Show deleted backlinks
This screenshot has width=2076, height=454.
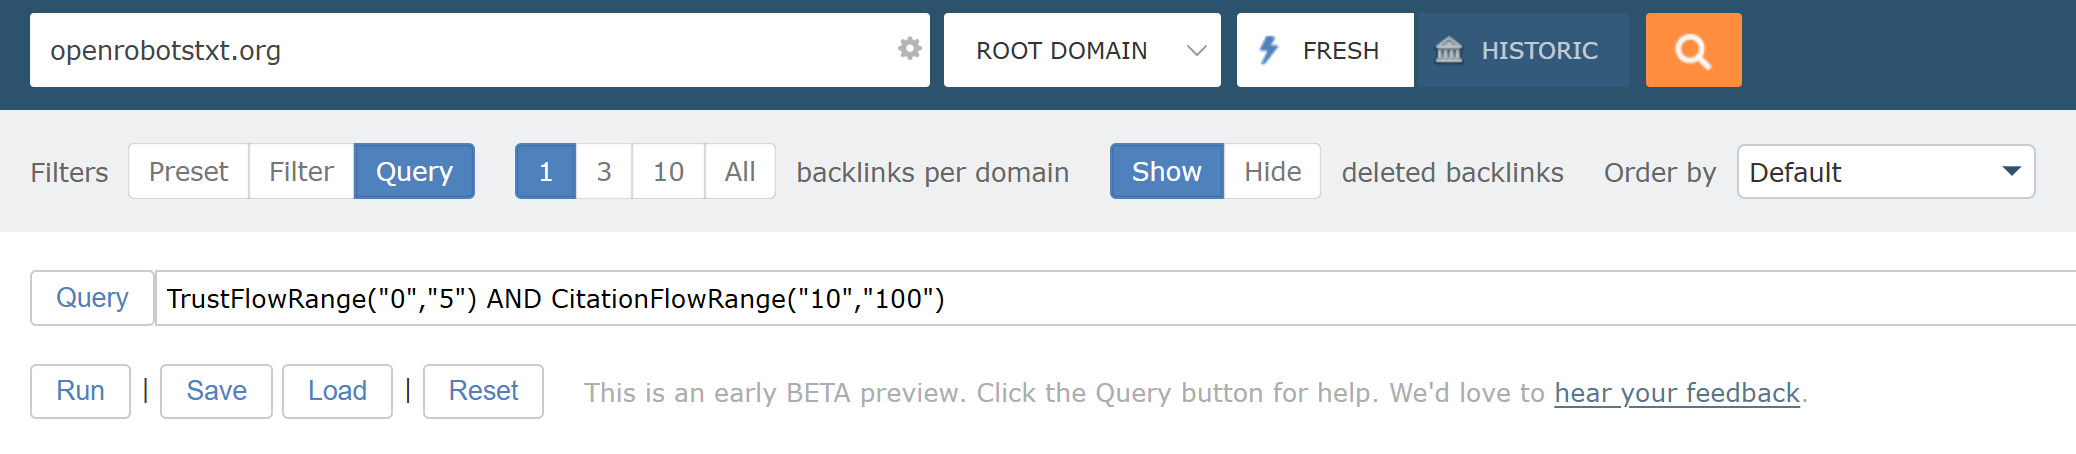1166,172
